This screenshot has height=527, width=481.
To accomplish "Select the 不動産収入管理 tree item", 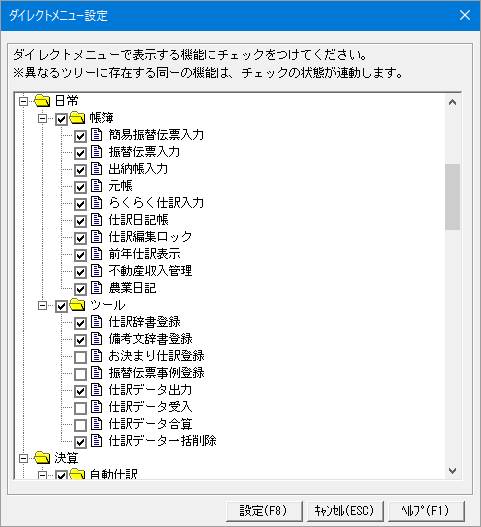I will pyautogui.click(x=150, y=271).
